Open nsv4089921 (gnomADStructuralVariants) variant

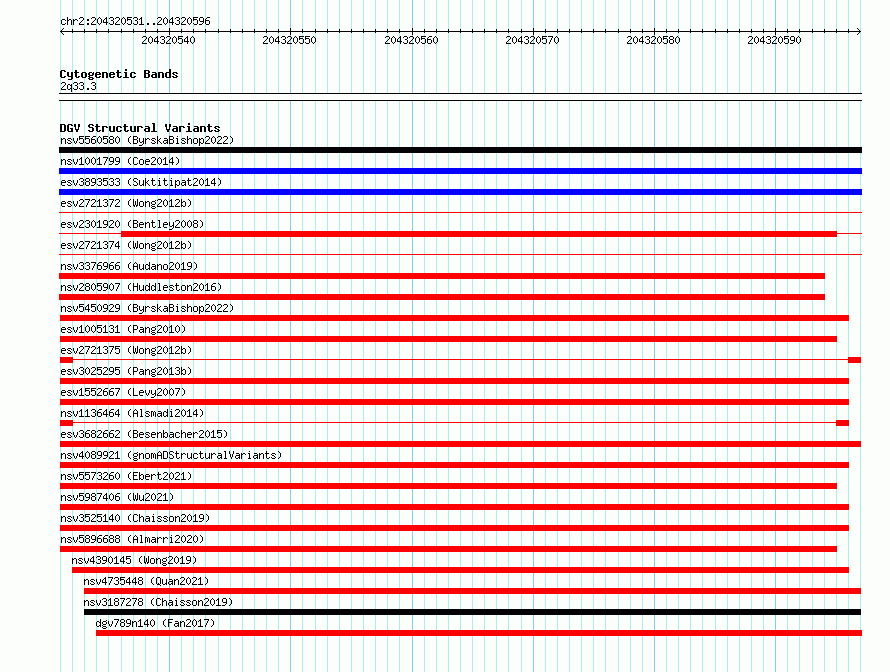(171, 455)
